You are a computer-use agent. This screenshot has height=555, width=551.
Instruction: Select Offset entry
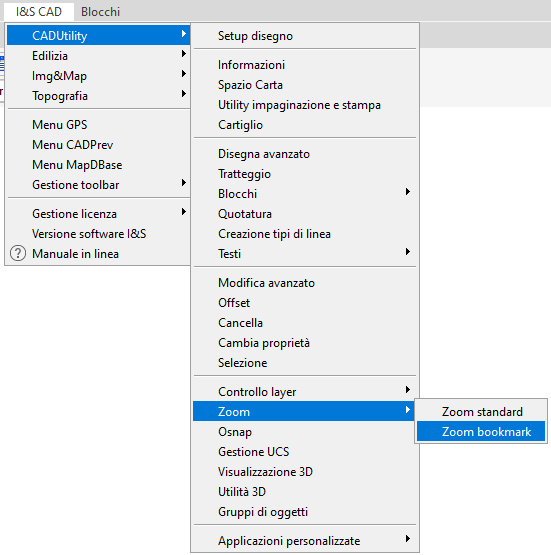tap(304, 303)
